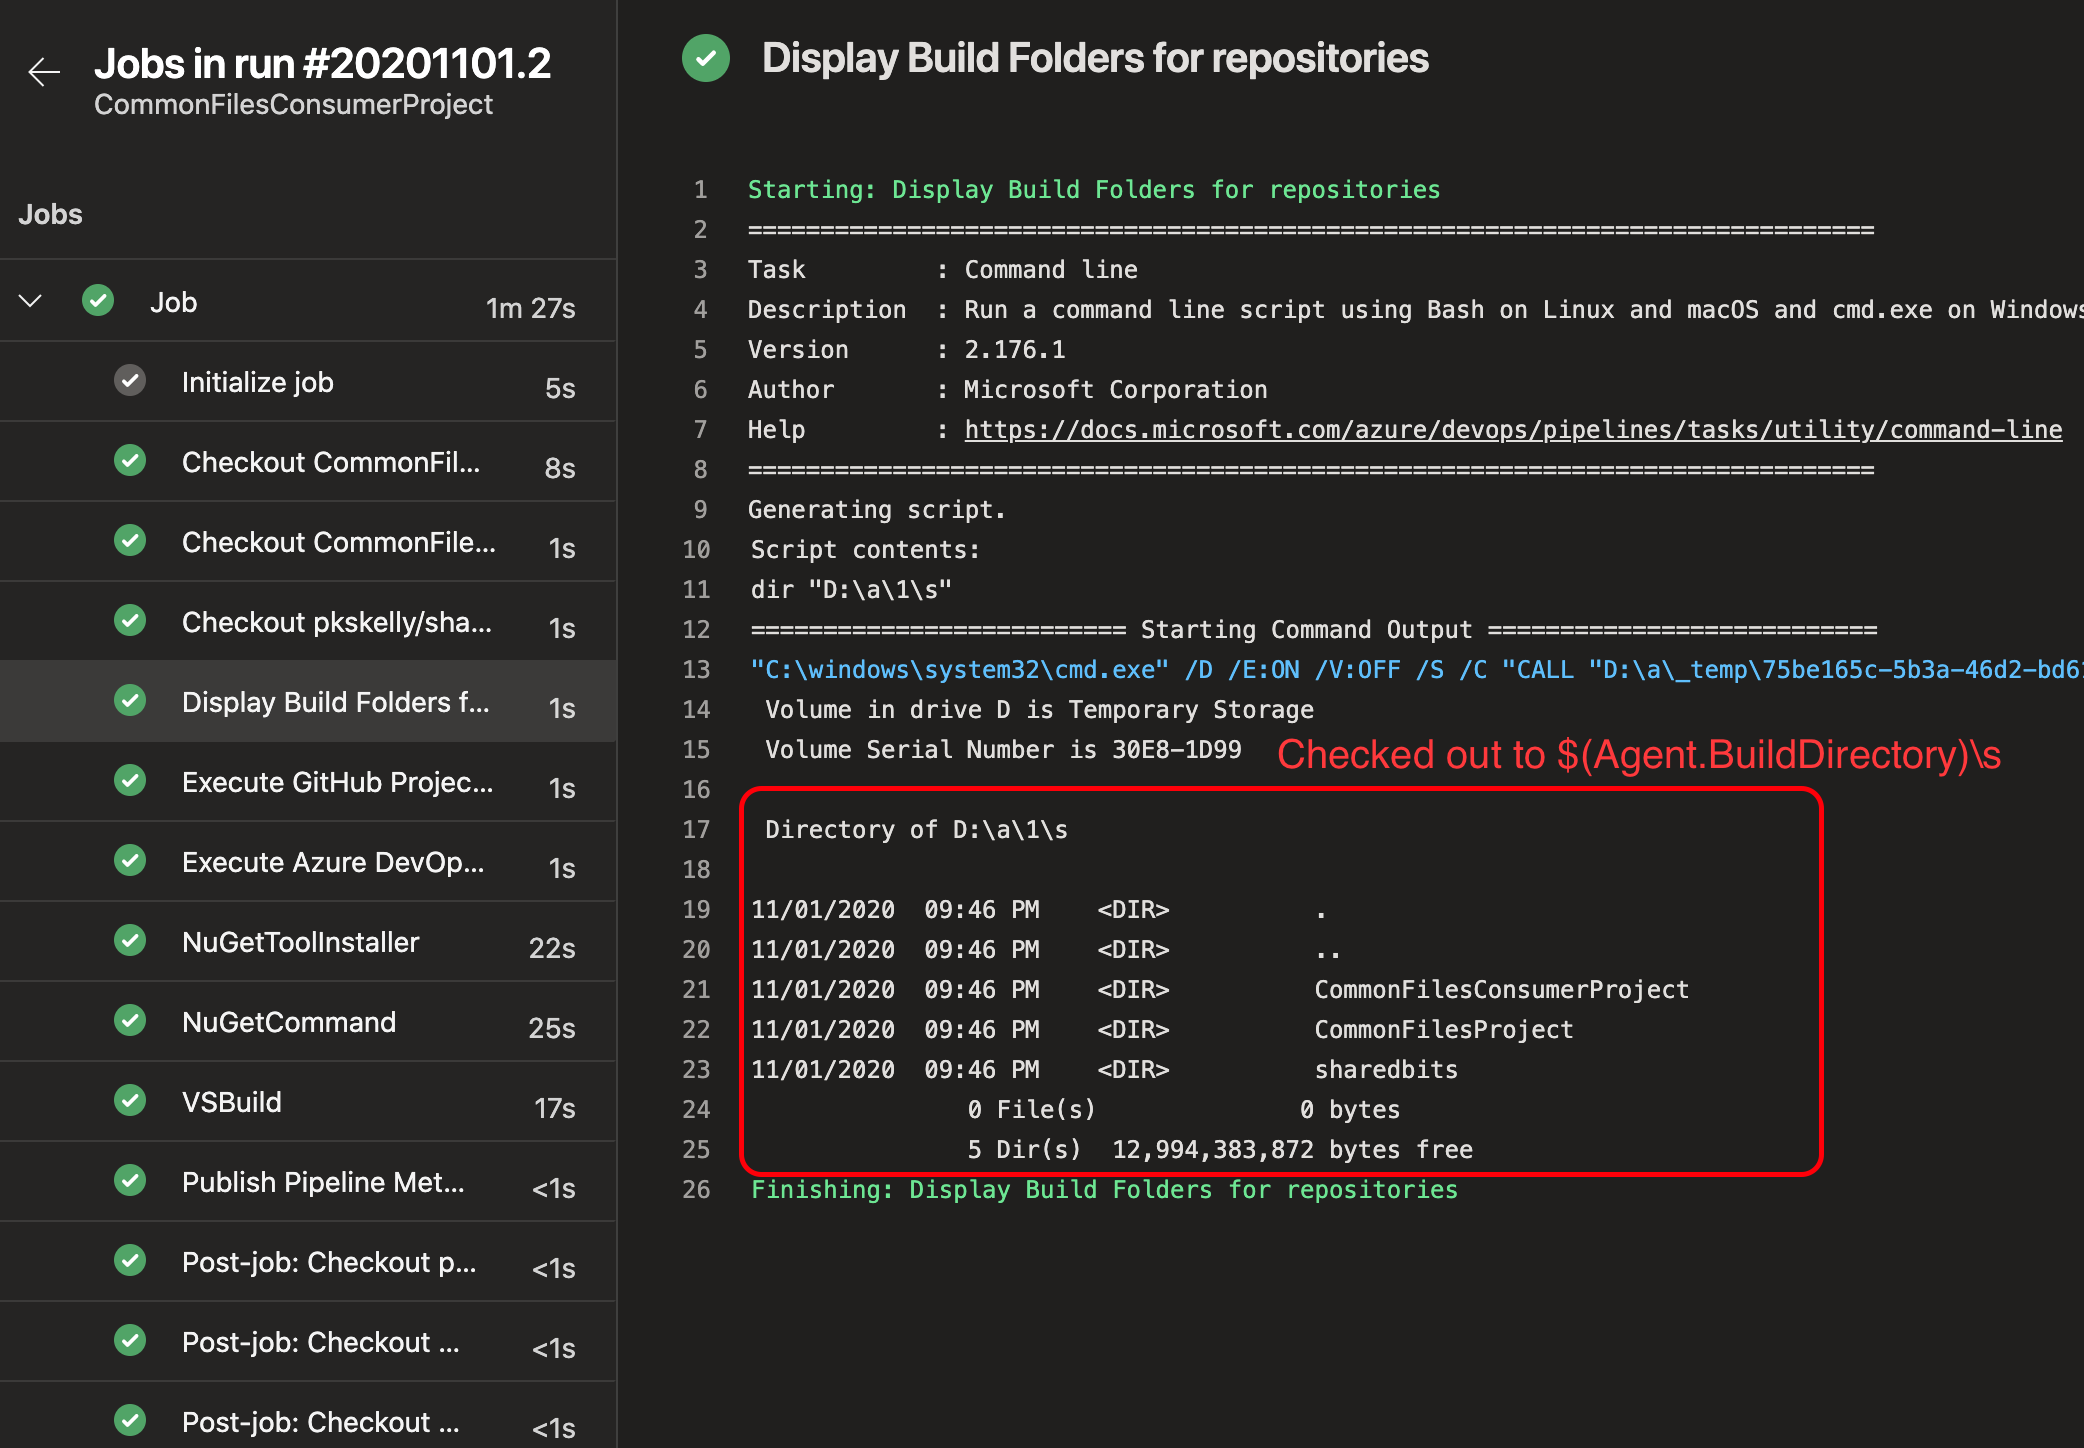Click the success icon next to NuGetCommand

130,1020
